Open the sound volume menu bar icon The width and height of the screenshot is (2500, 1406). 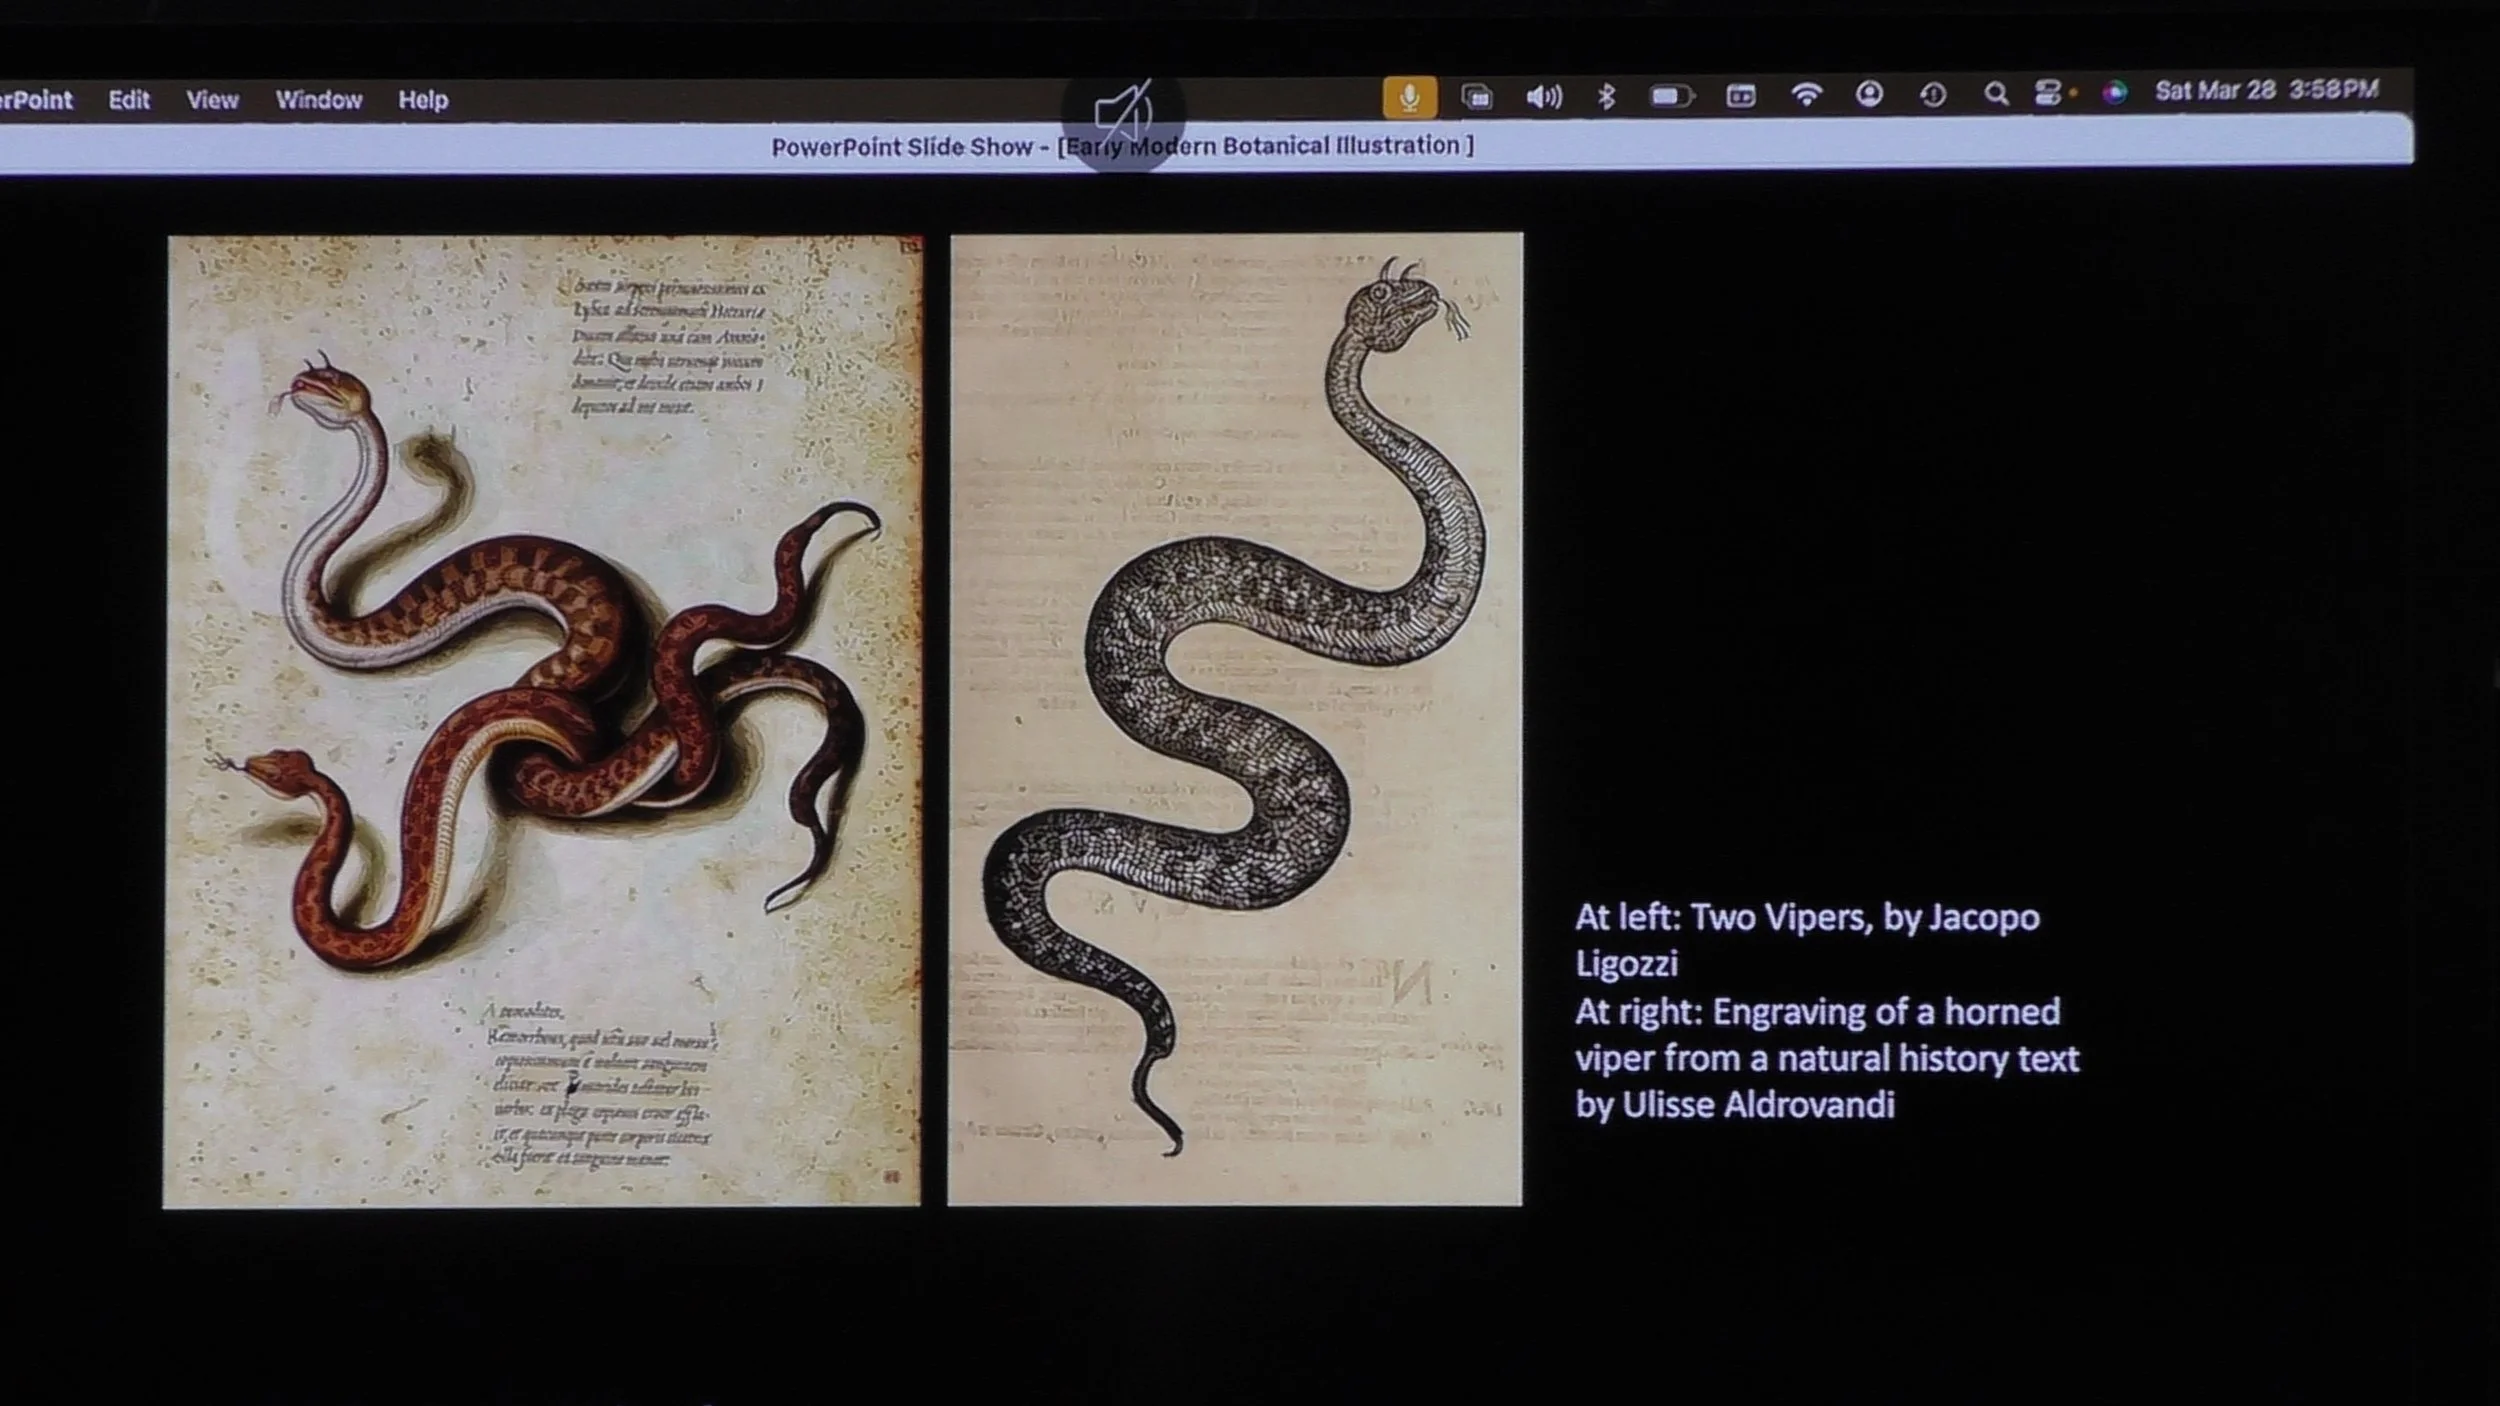click(x=1544, y=97)
